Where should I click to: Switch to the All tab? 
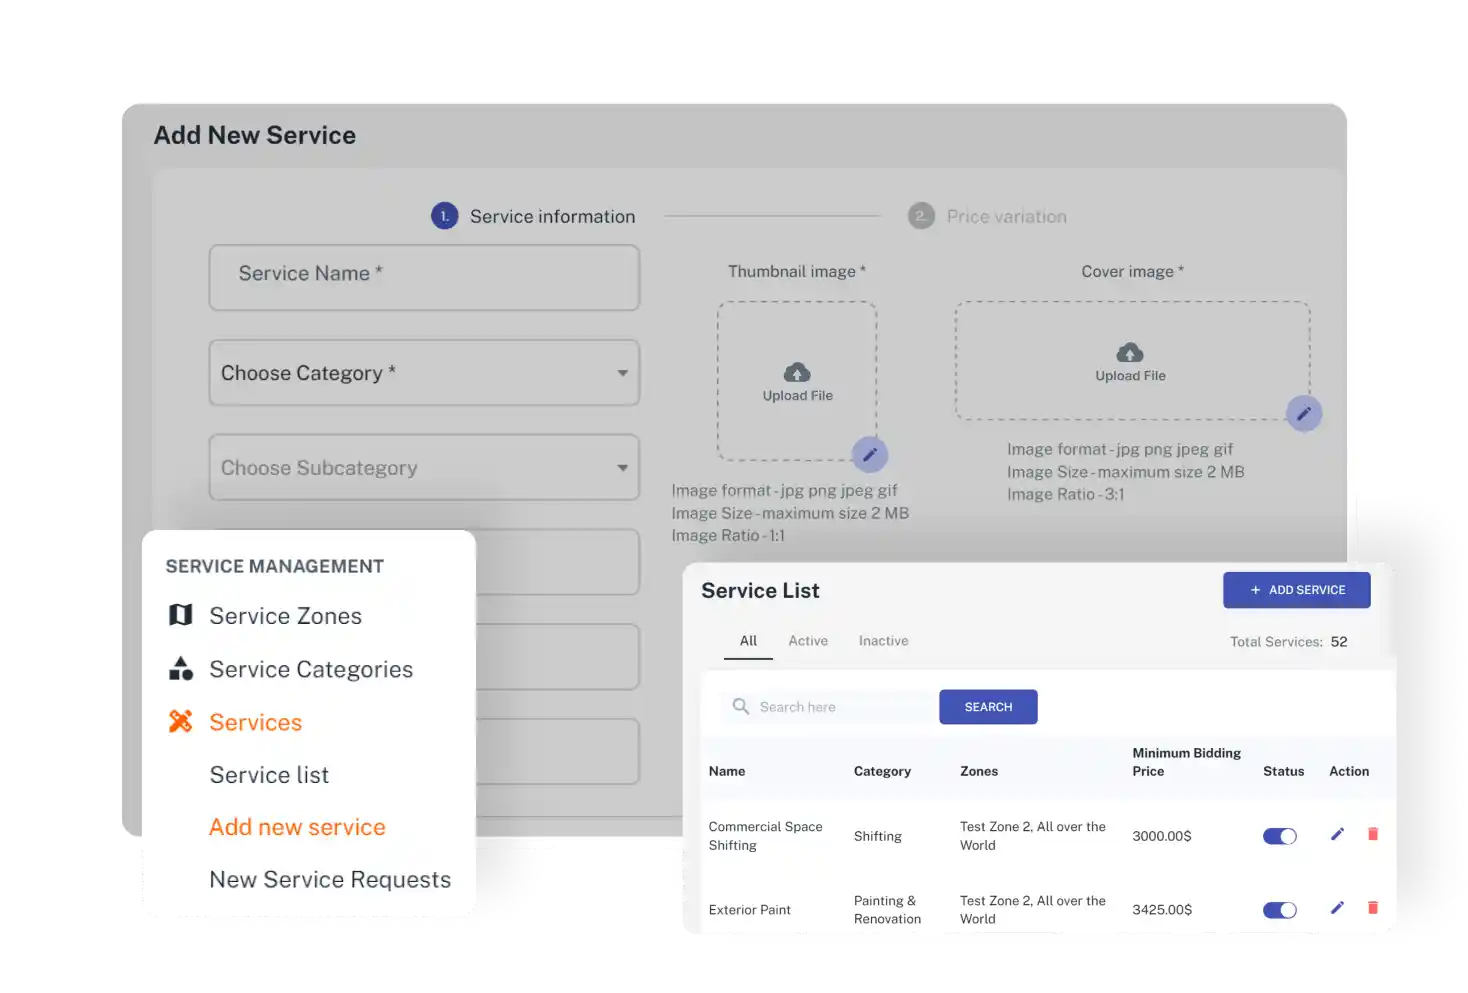(x=748, y=641)
